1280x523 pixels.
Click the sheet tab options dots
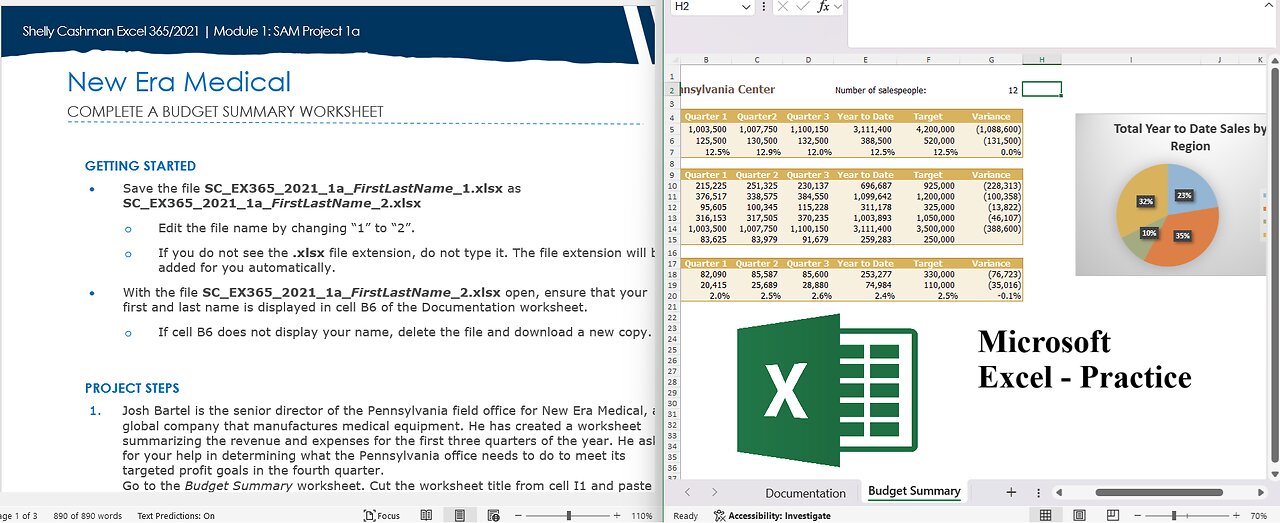1038,492
